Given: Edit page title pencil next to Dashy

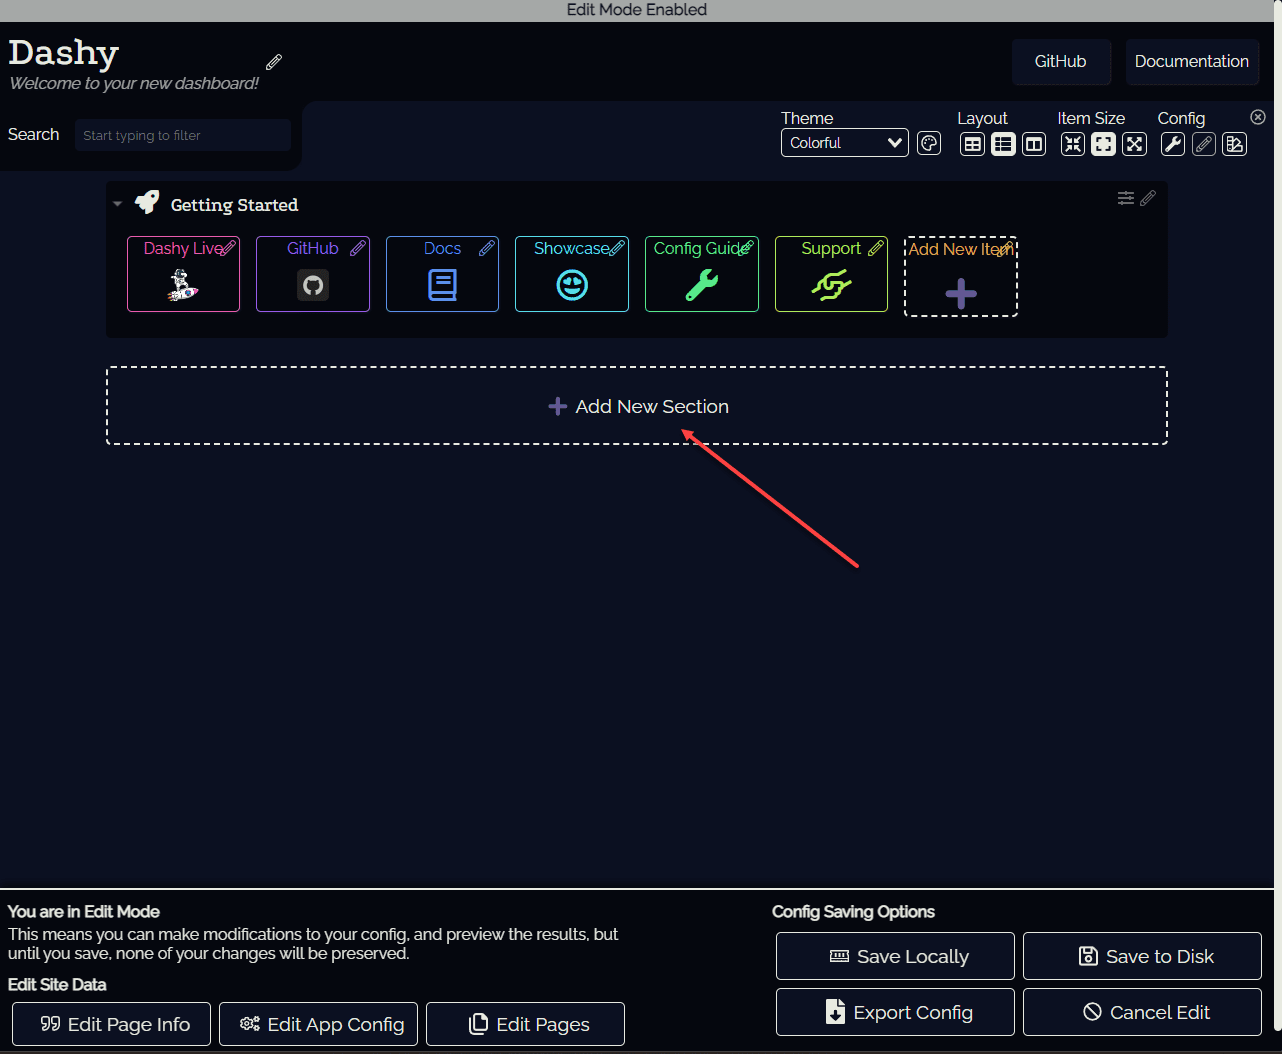Looking at the screenshot, I should [x=274, y=62].
